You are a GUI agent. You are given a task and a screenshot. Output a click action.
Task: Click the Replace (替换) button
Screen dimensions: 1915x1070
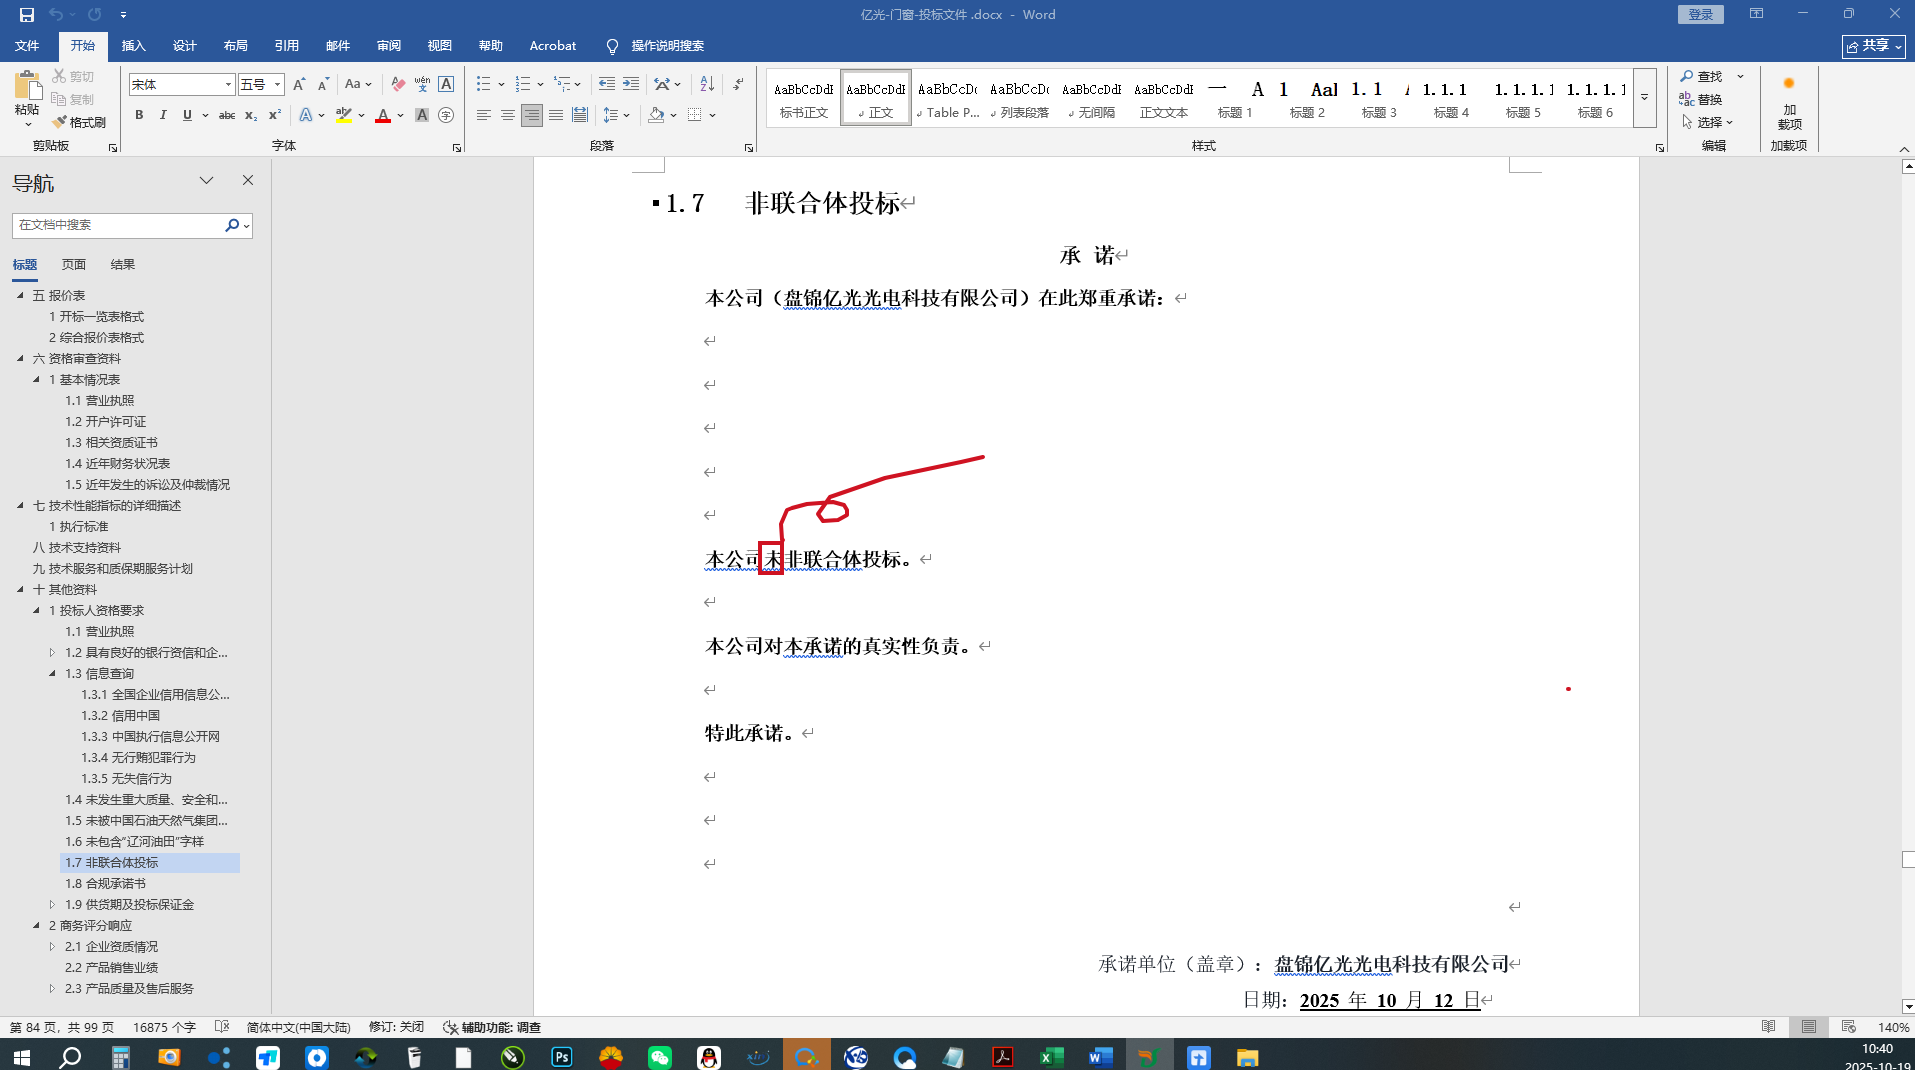tap(1702, 99)
